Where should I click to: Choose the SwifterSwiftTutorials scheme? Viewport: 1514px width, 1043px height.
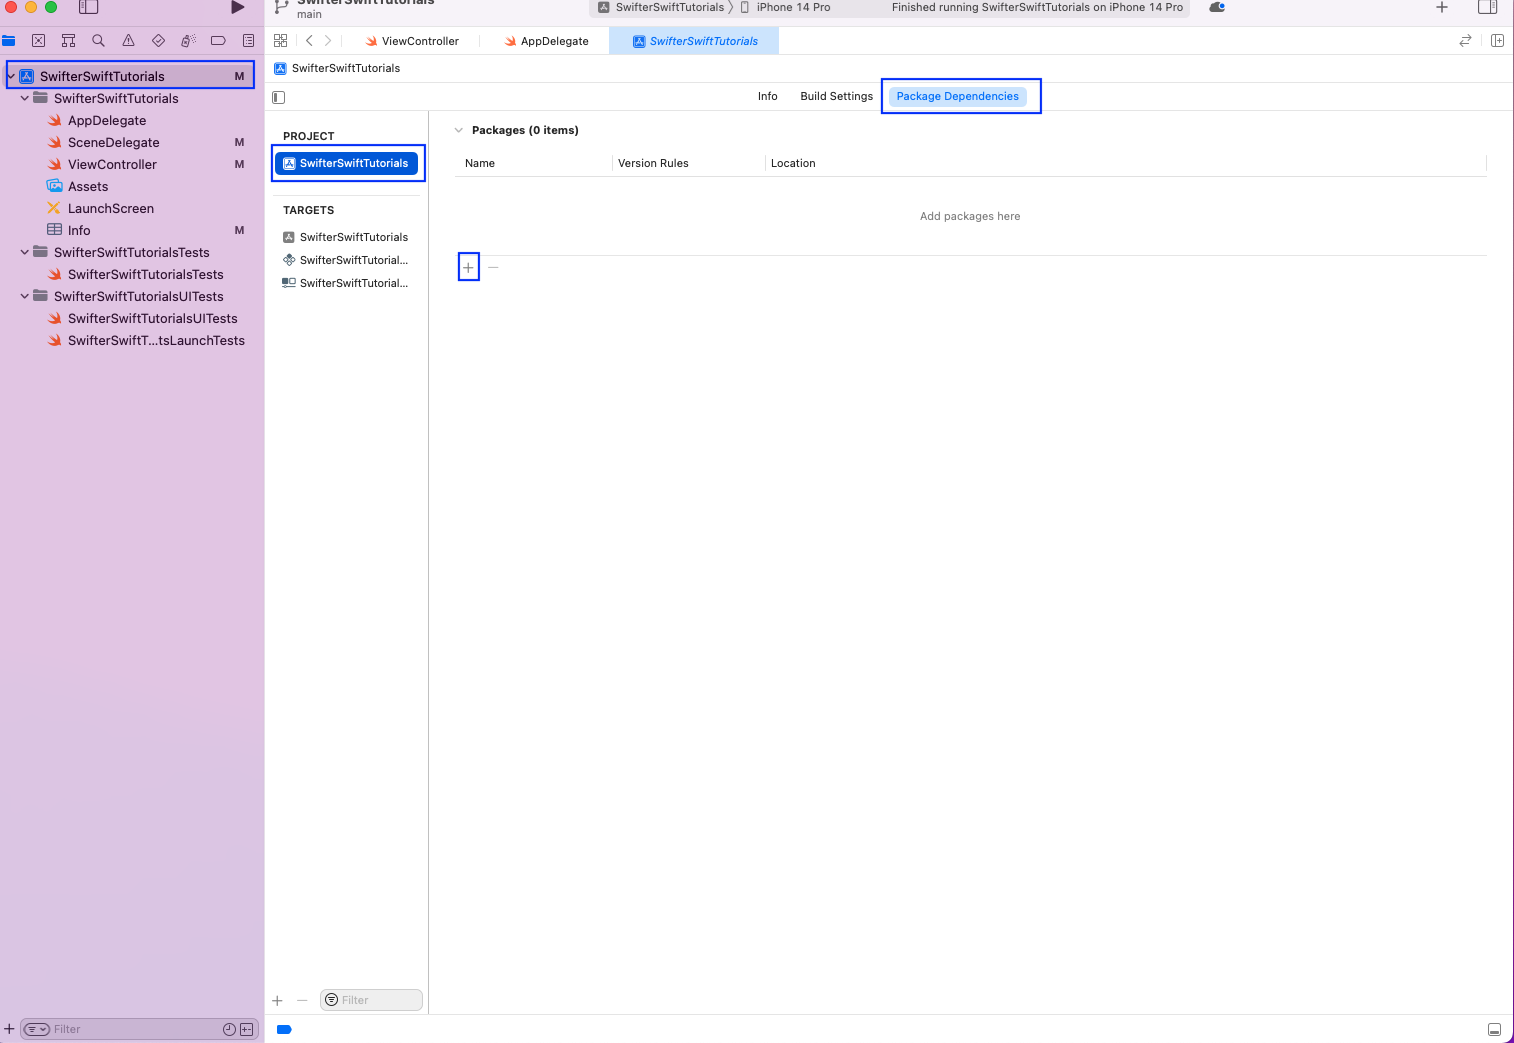click(x=661, y=7)
